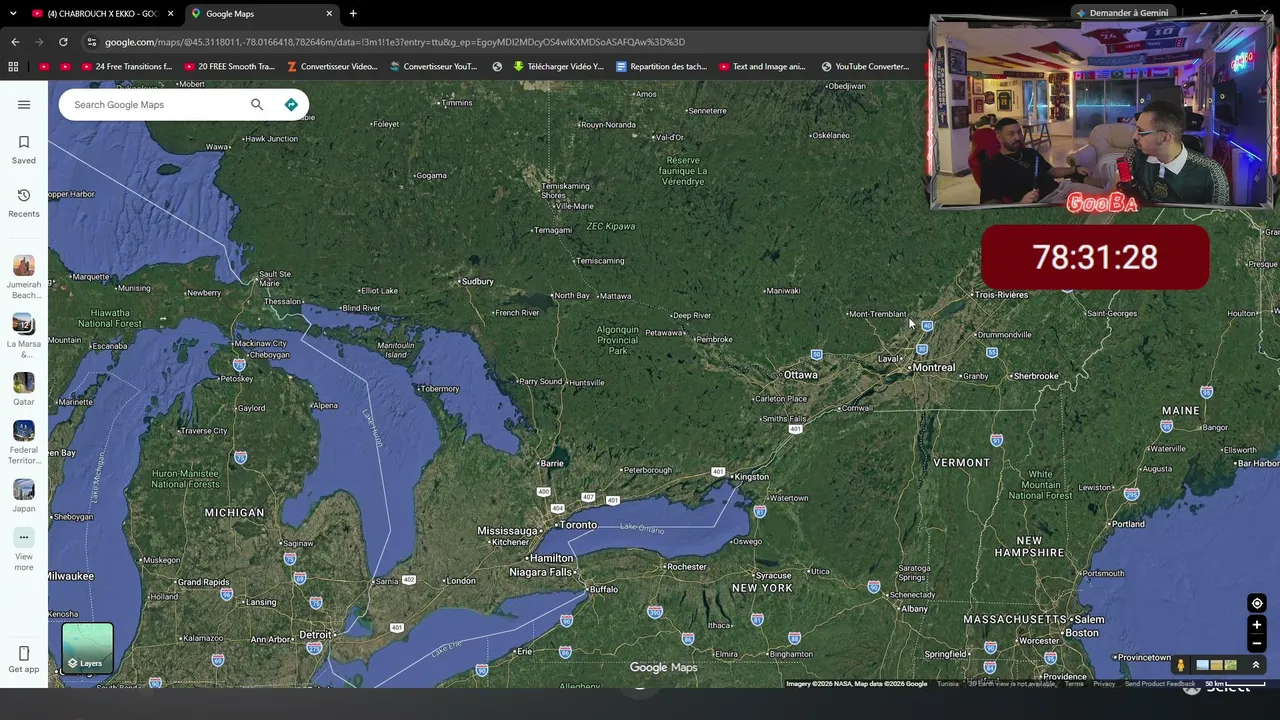Click the Search Google Maps field

click(155, 104)
